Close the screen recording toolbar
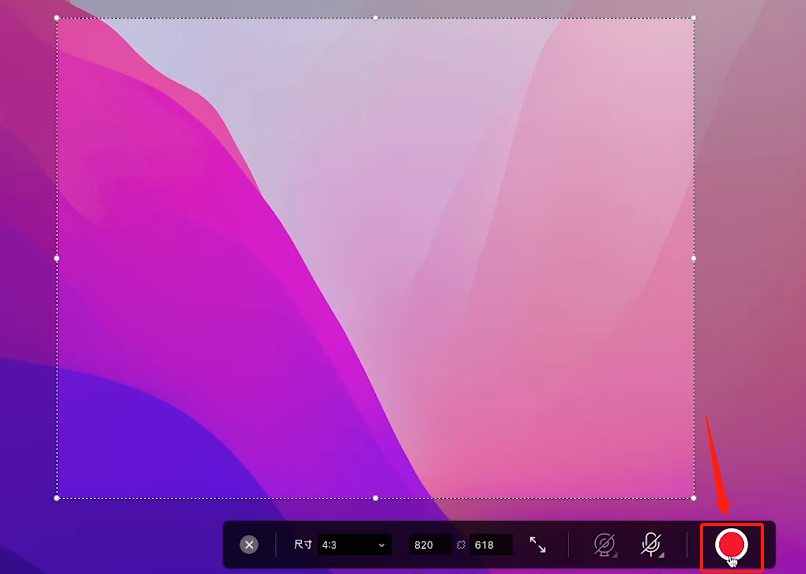Viewport: 806px width, 574px height. click(x=249, y=545)
